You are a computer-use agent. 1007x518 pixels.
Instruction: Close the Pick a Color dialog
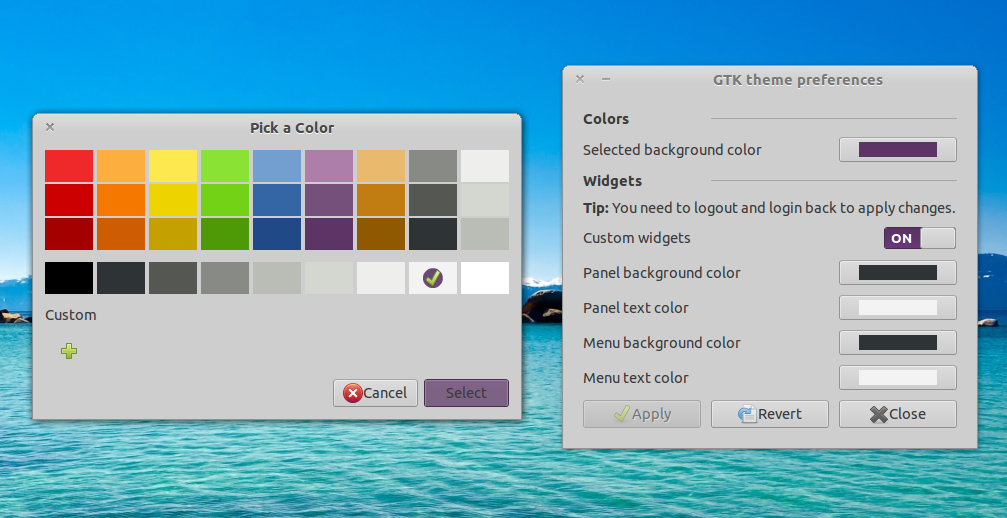click(50, 127)
